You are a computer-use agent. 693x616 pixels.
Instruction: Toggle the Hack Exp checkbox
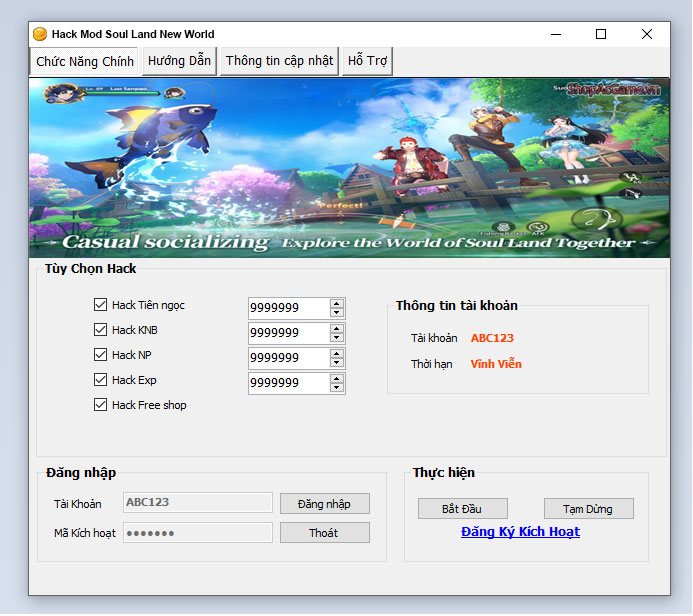pyautogui.click(x=100, y=380)
